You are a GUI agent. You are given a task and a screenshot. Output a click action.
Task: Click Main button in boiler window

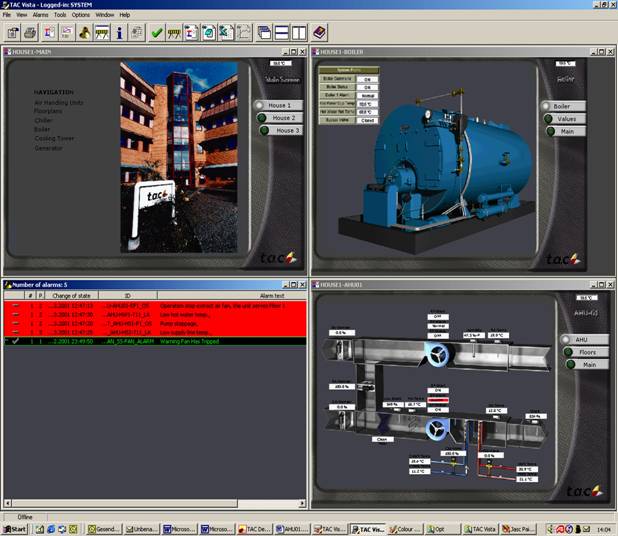(x=566, y=131)
